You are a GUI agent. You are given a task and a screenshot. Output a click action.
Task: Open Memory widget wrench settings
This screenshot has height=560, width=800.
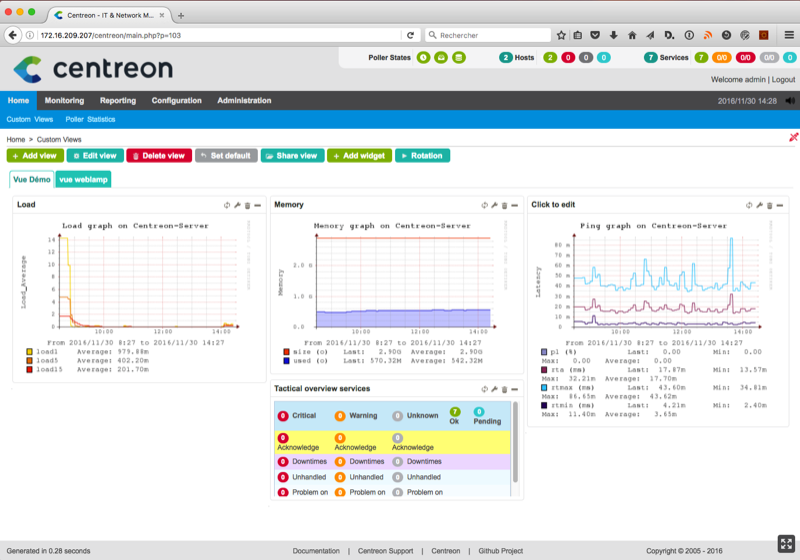[x=493, y=204]
